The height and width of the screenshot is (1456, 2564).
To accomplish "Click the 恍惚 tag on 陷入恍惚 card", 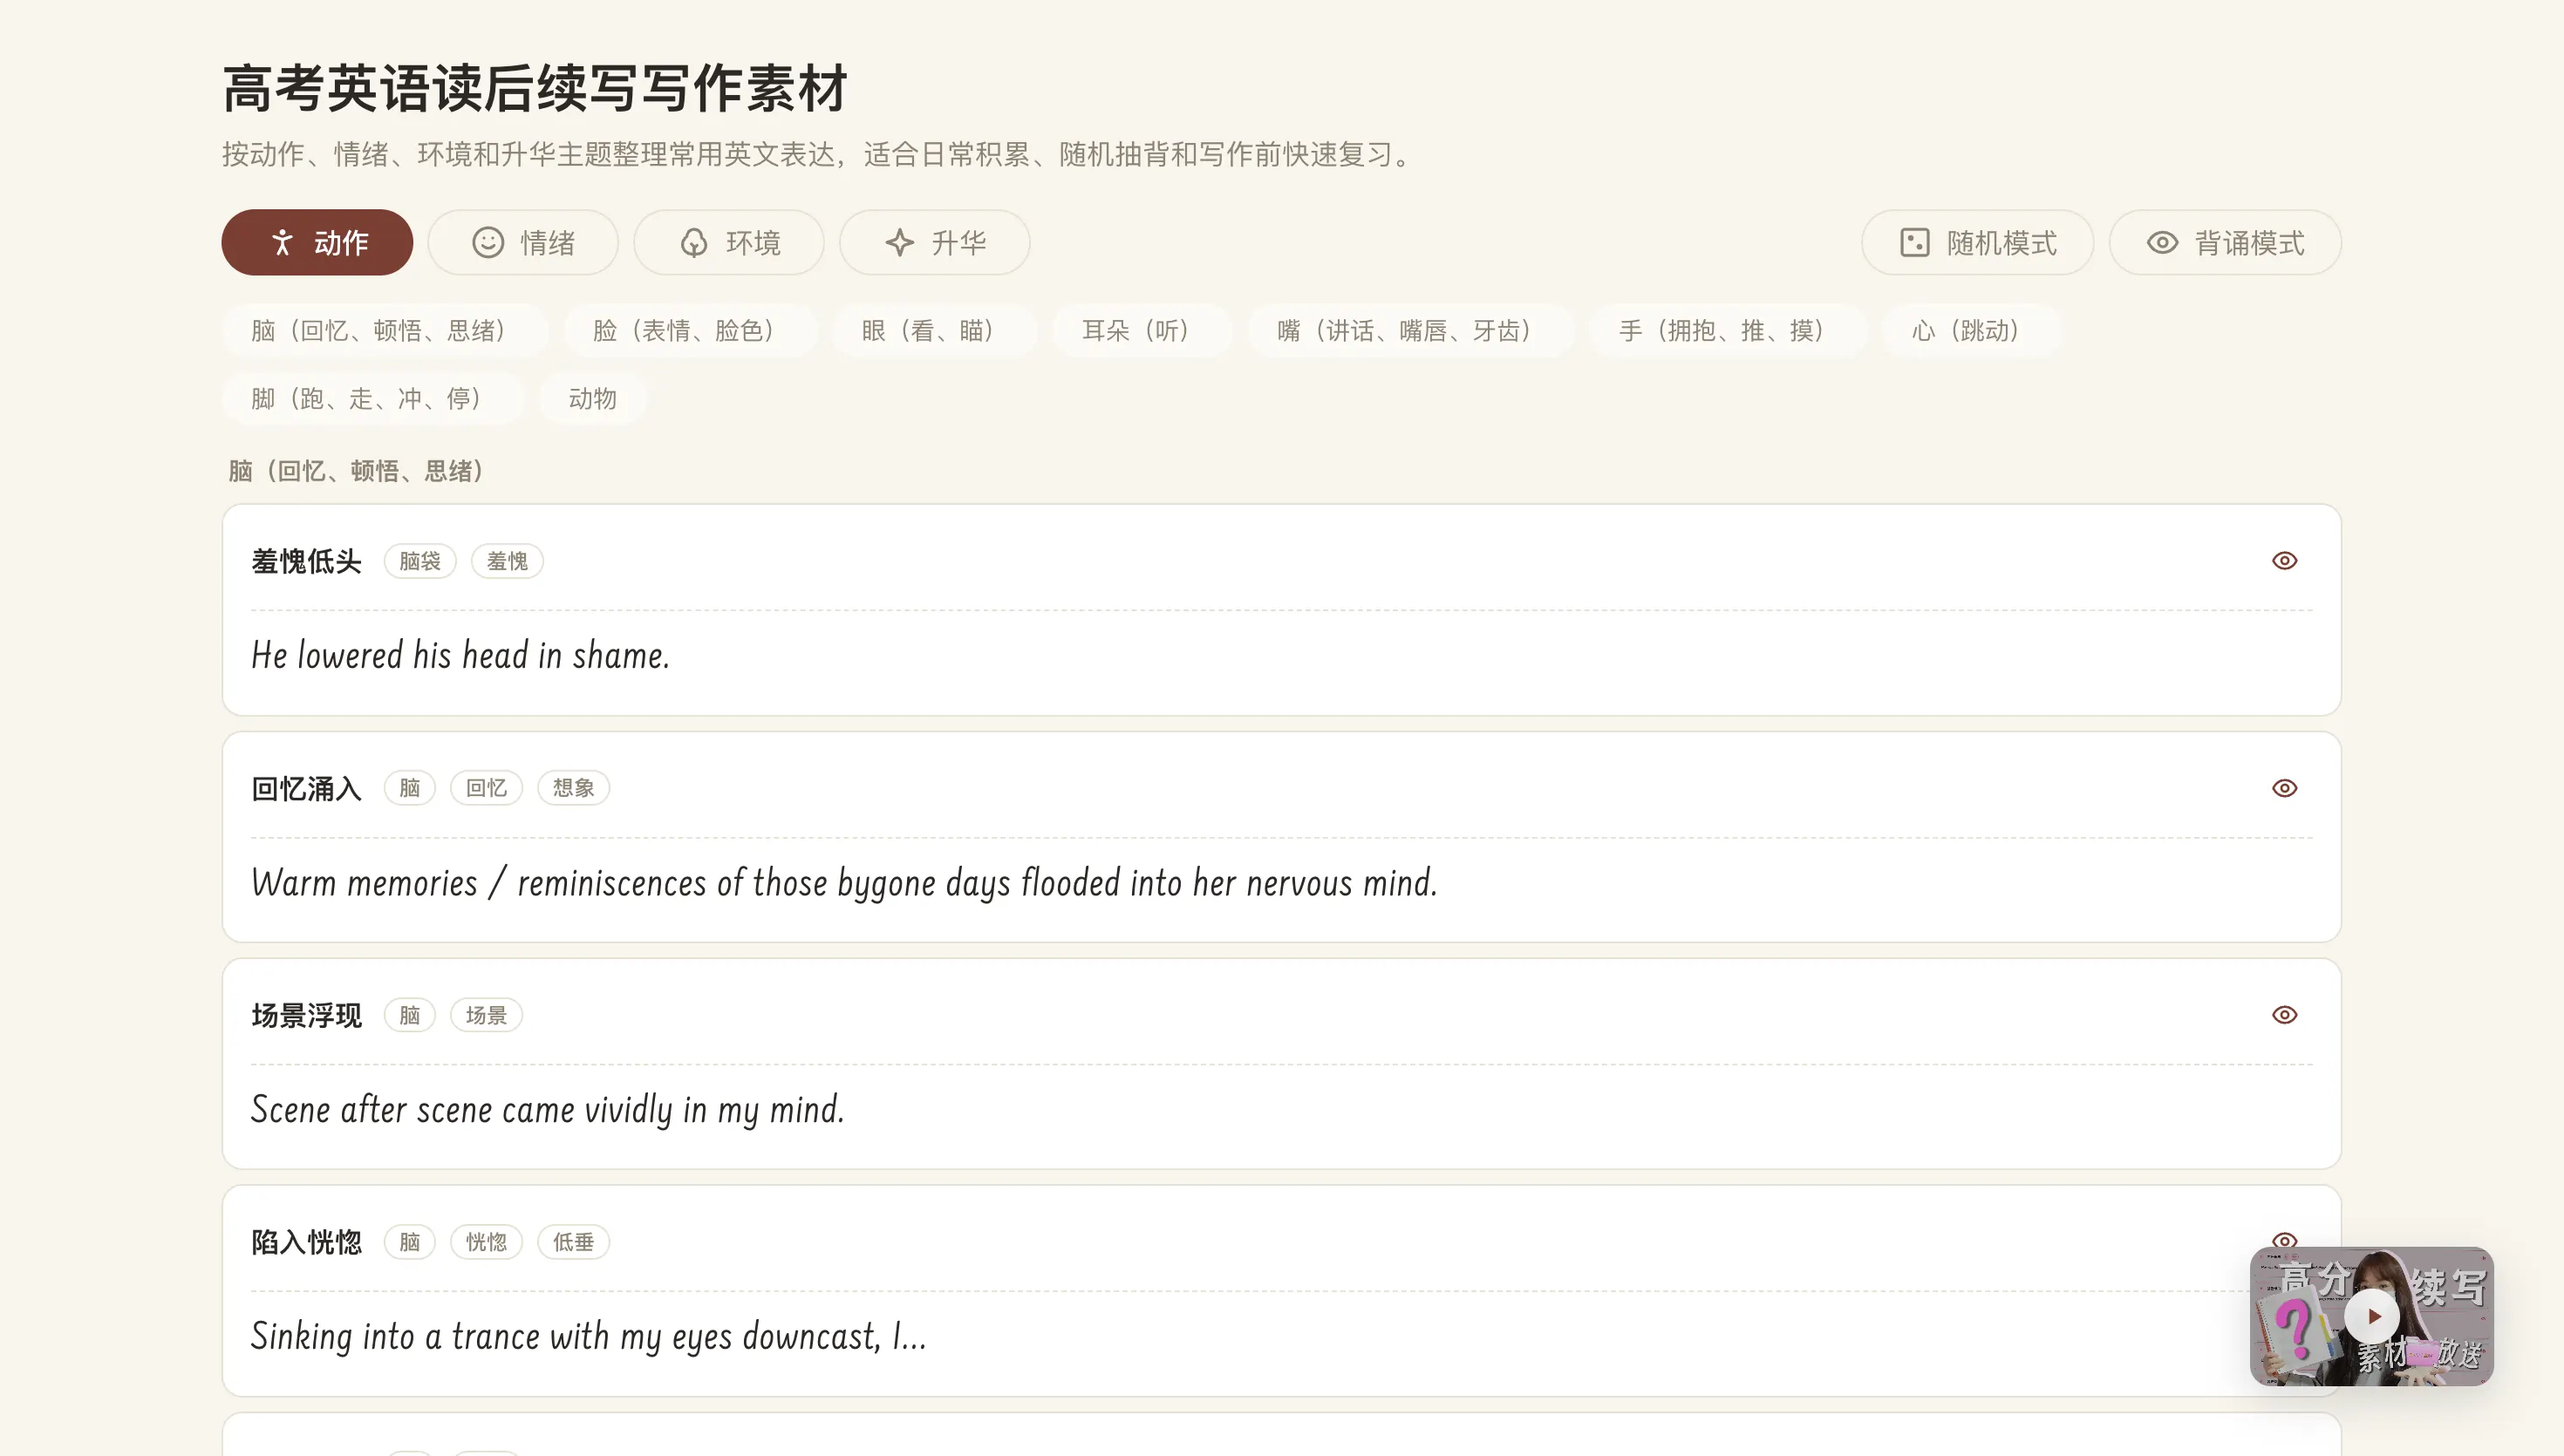I will [x=487, y=1242].
